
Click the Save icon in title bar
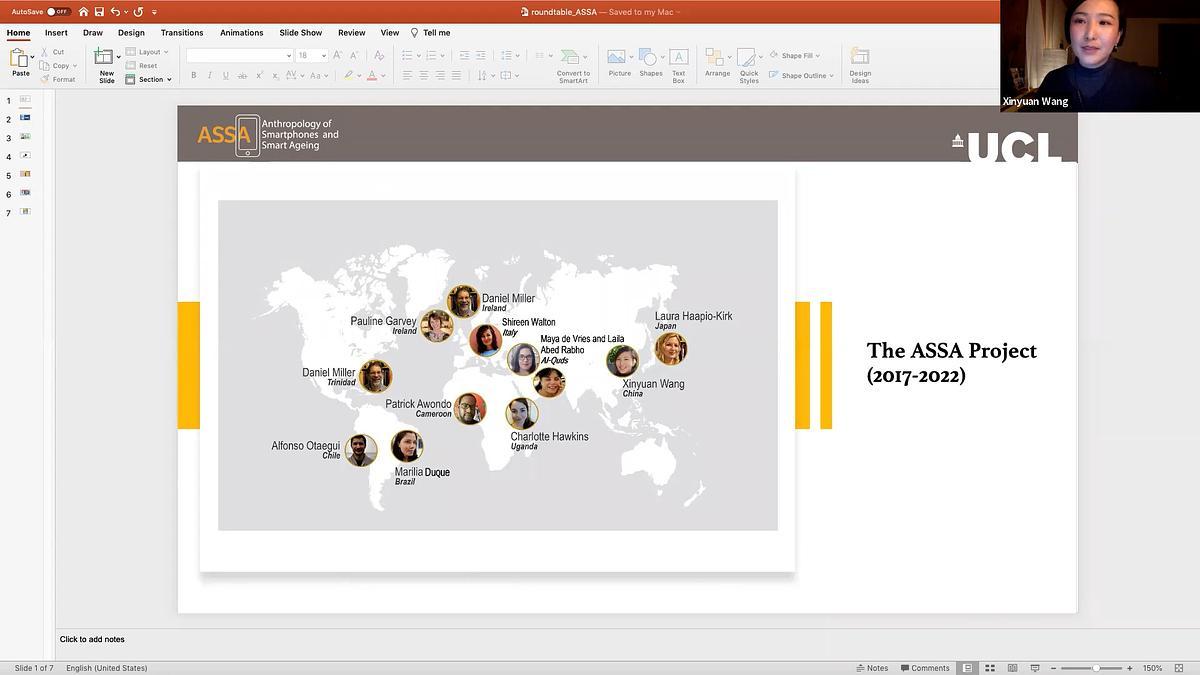99,12
